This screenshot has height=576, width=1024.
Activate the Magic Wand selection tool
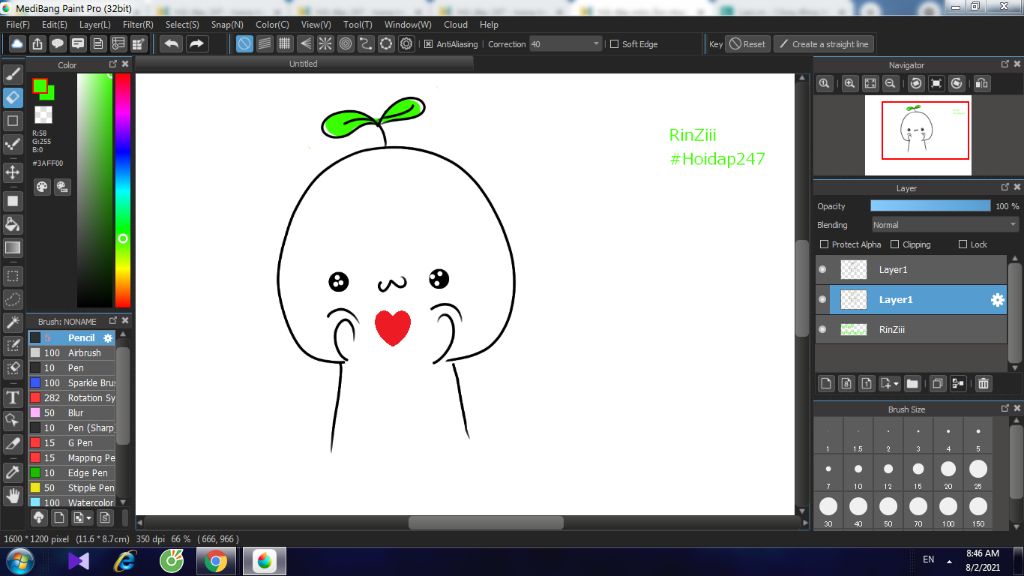(x=13, y=322)
